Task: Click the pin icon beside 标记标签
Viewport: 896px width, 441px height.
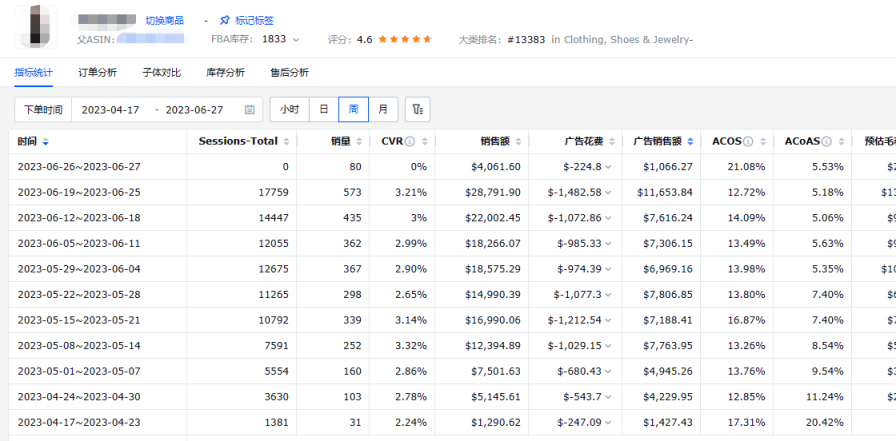Action: pyautogui.click(x=224, y=20)
